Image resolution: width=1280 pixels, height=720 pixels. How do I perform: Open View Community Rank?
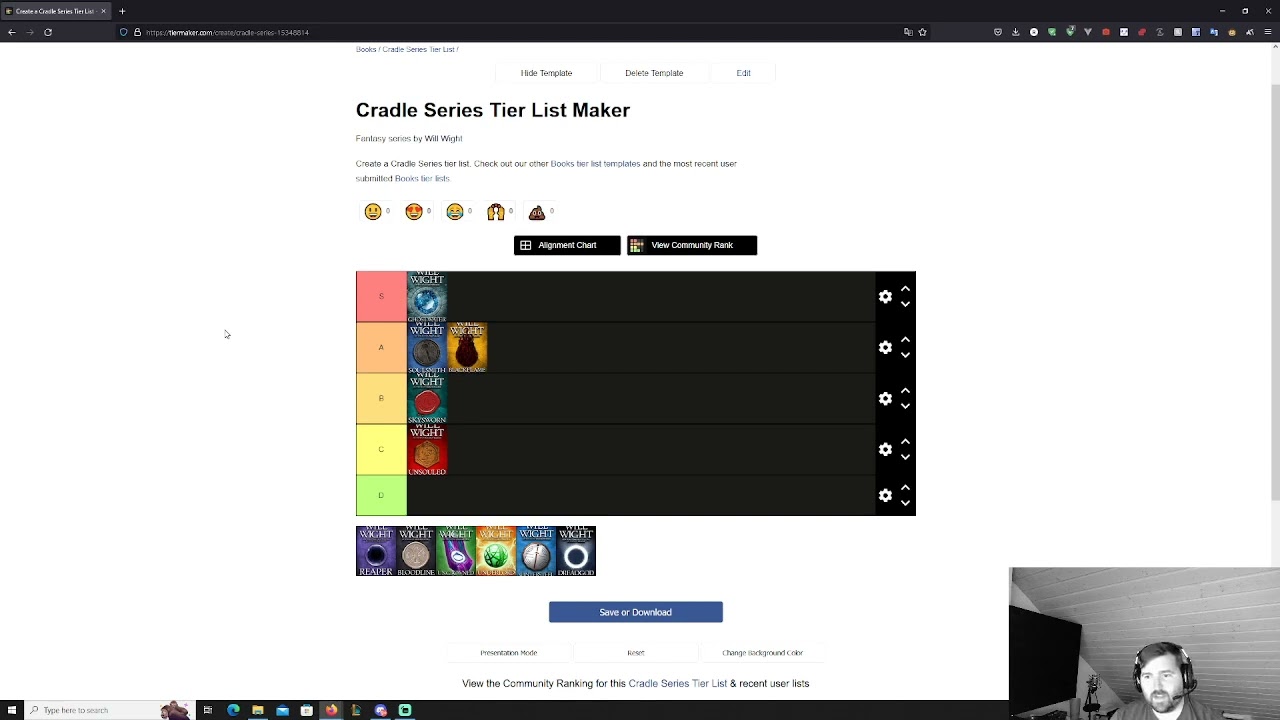pyautogui.click(x=692, y=245)
